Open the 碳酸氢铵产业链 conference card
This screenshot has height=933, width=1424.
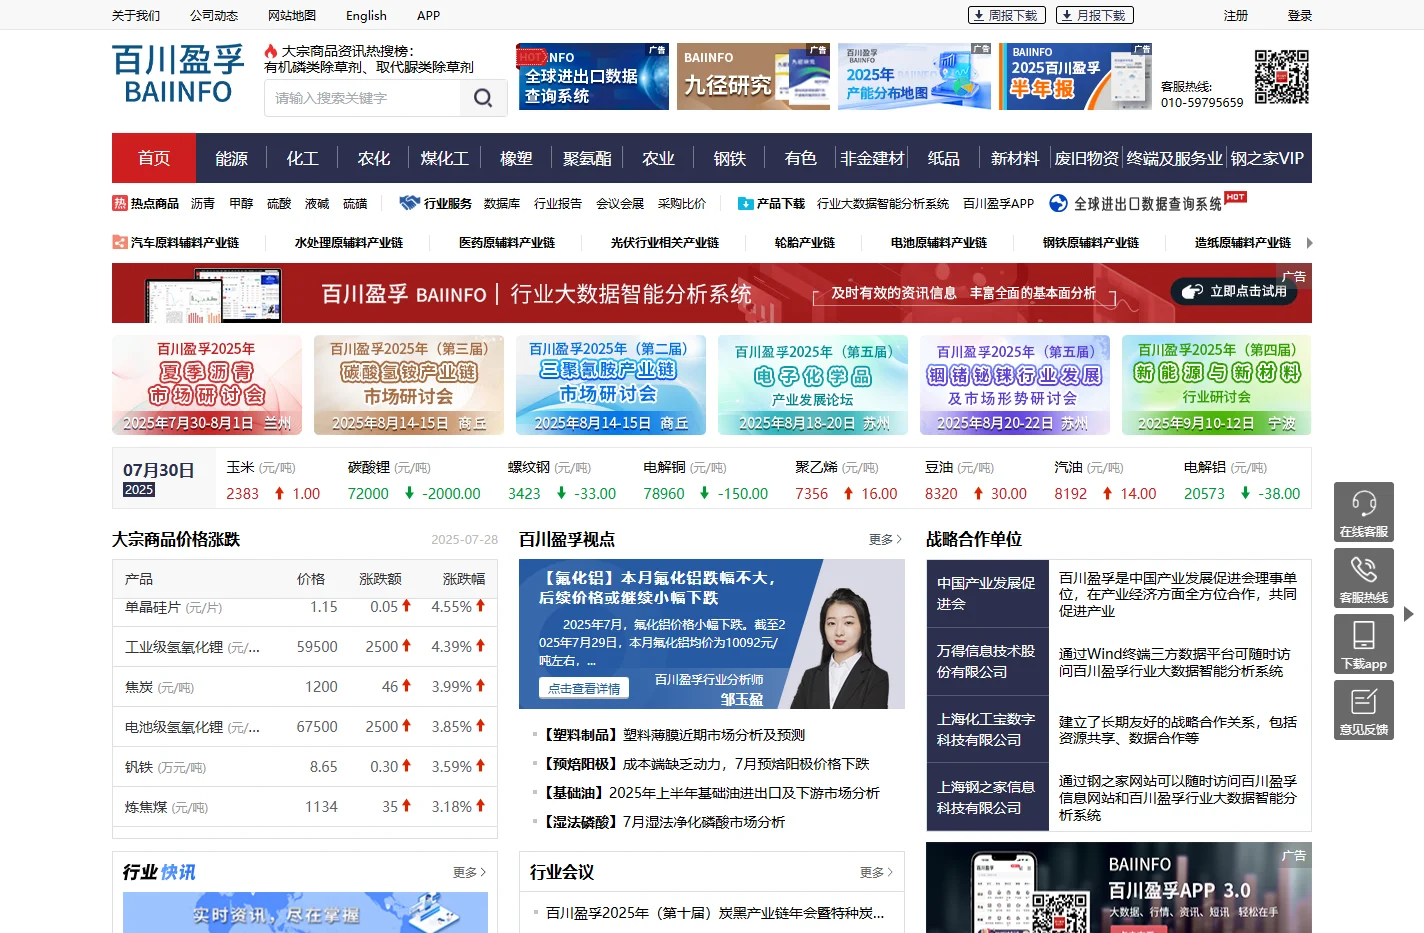pos(409,385)
